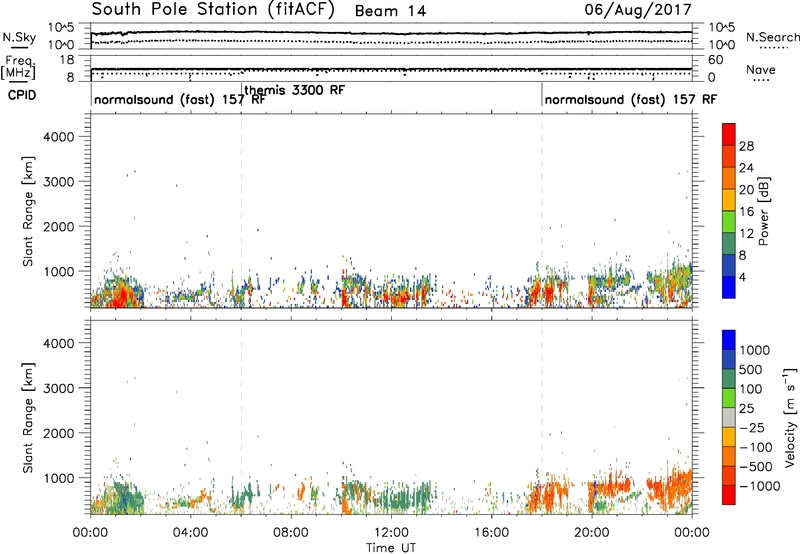Click the '04:00' time axis label
The image size is (800, 554).
tap(190, 533)
